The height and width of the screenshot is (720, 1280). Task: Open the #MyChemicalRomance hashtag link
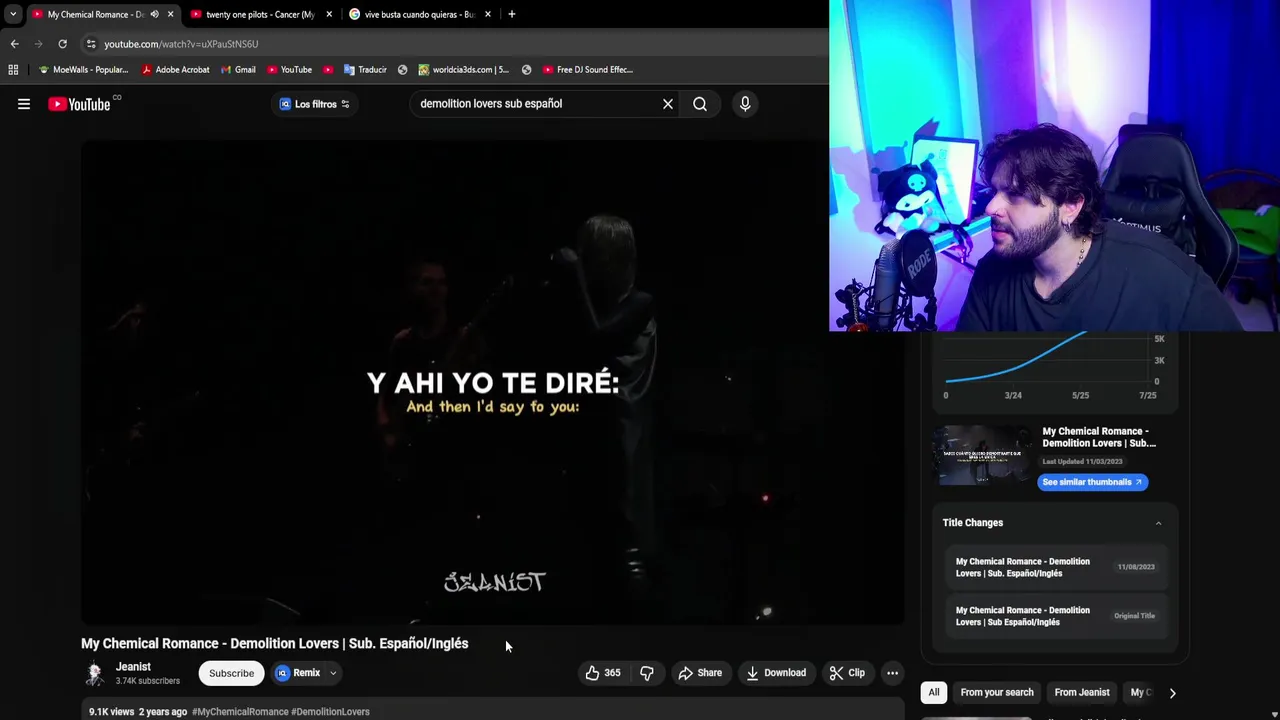pyautogui.click(x=239, y=712)
